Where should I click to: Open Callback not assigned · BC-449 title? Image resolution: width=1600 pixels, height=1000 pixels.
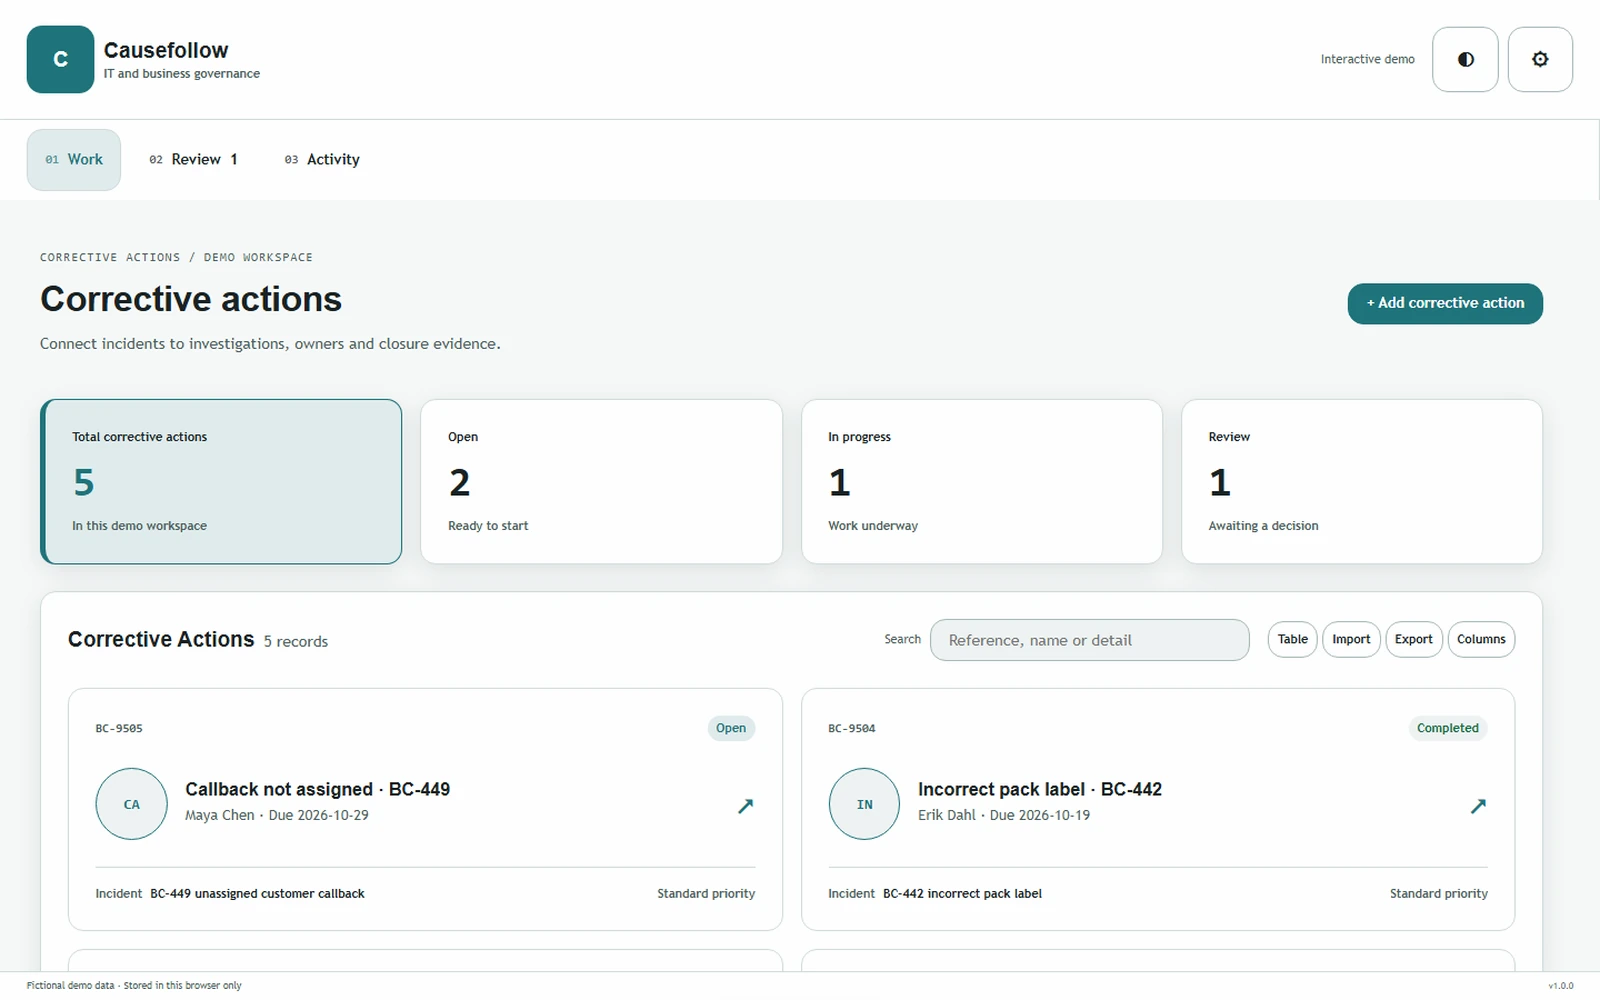tap(318, 789)
